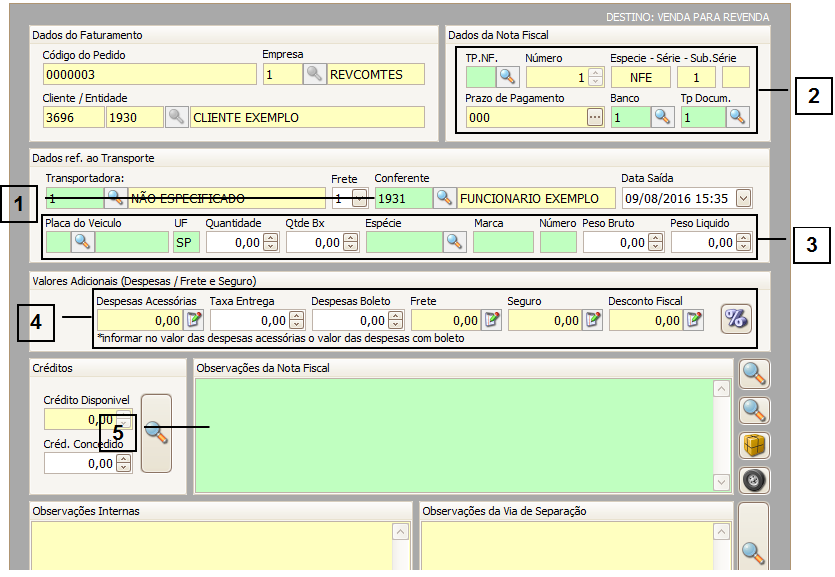
Task: Click the Banco search icon
Action: pyautogui.click(x=662, y=117)
